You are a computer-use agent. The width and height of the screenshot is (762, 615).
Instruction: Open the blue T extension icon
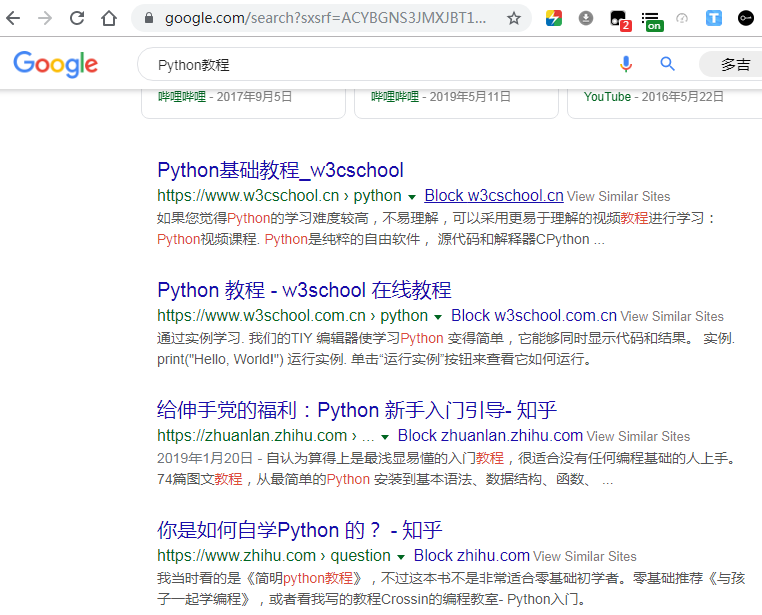pyautogui.click(x=713, y=18)
